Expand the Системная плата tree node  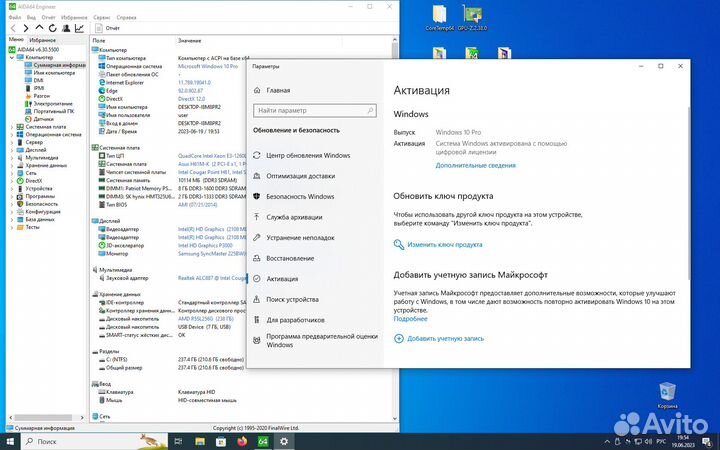point(12,127)
